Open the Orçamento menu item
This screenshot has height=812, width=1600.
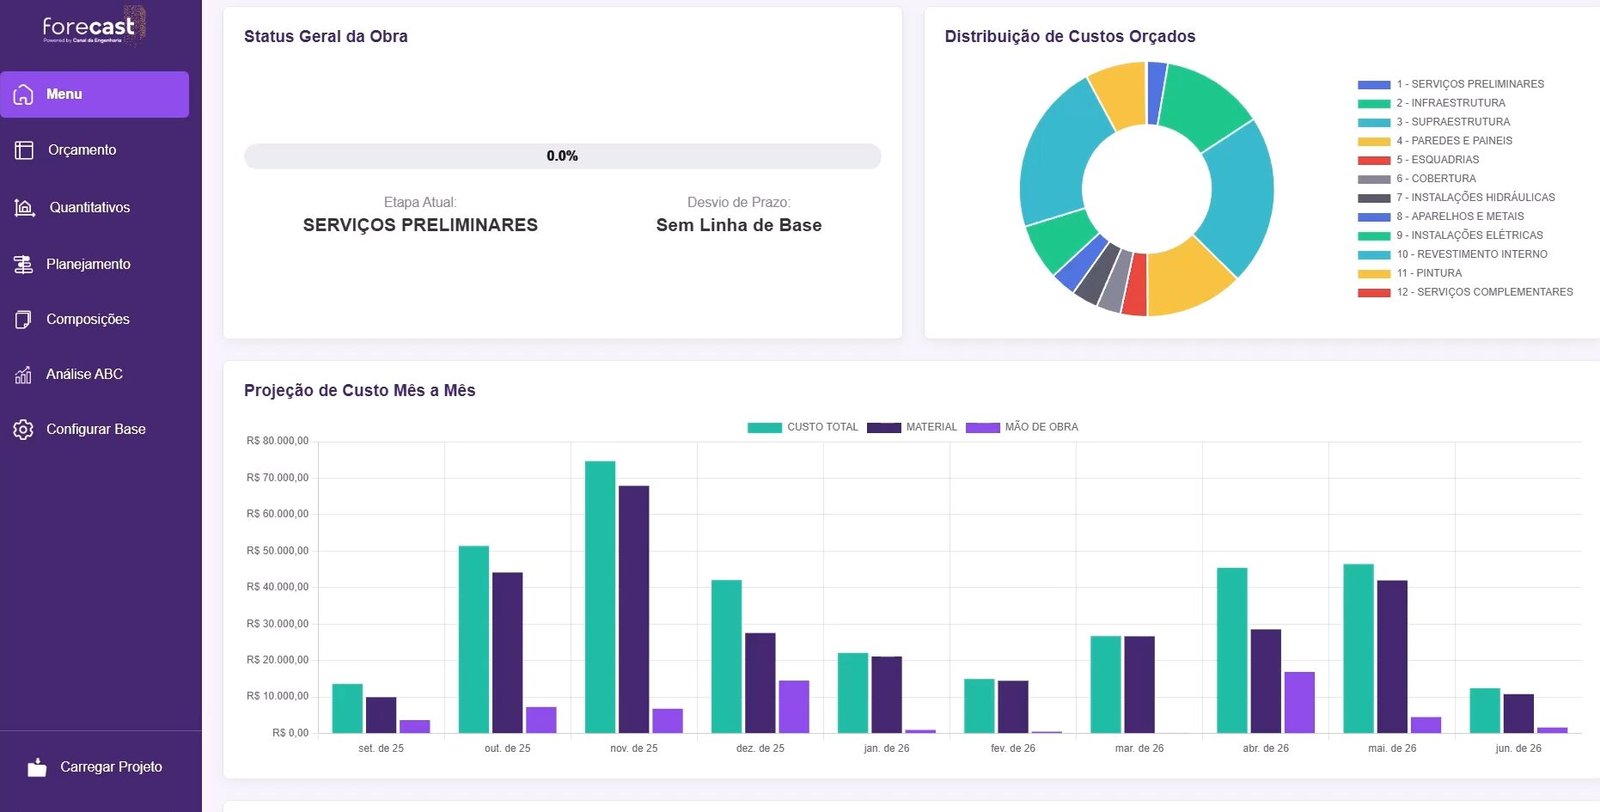coord(82,150)
